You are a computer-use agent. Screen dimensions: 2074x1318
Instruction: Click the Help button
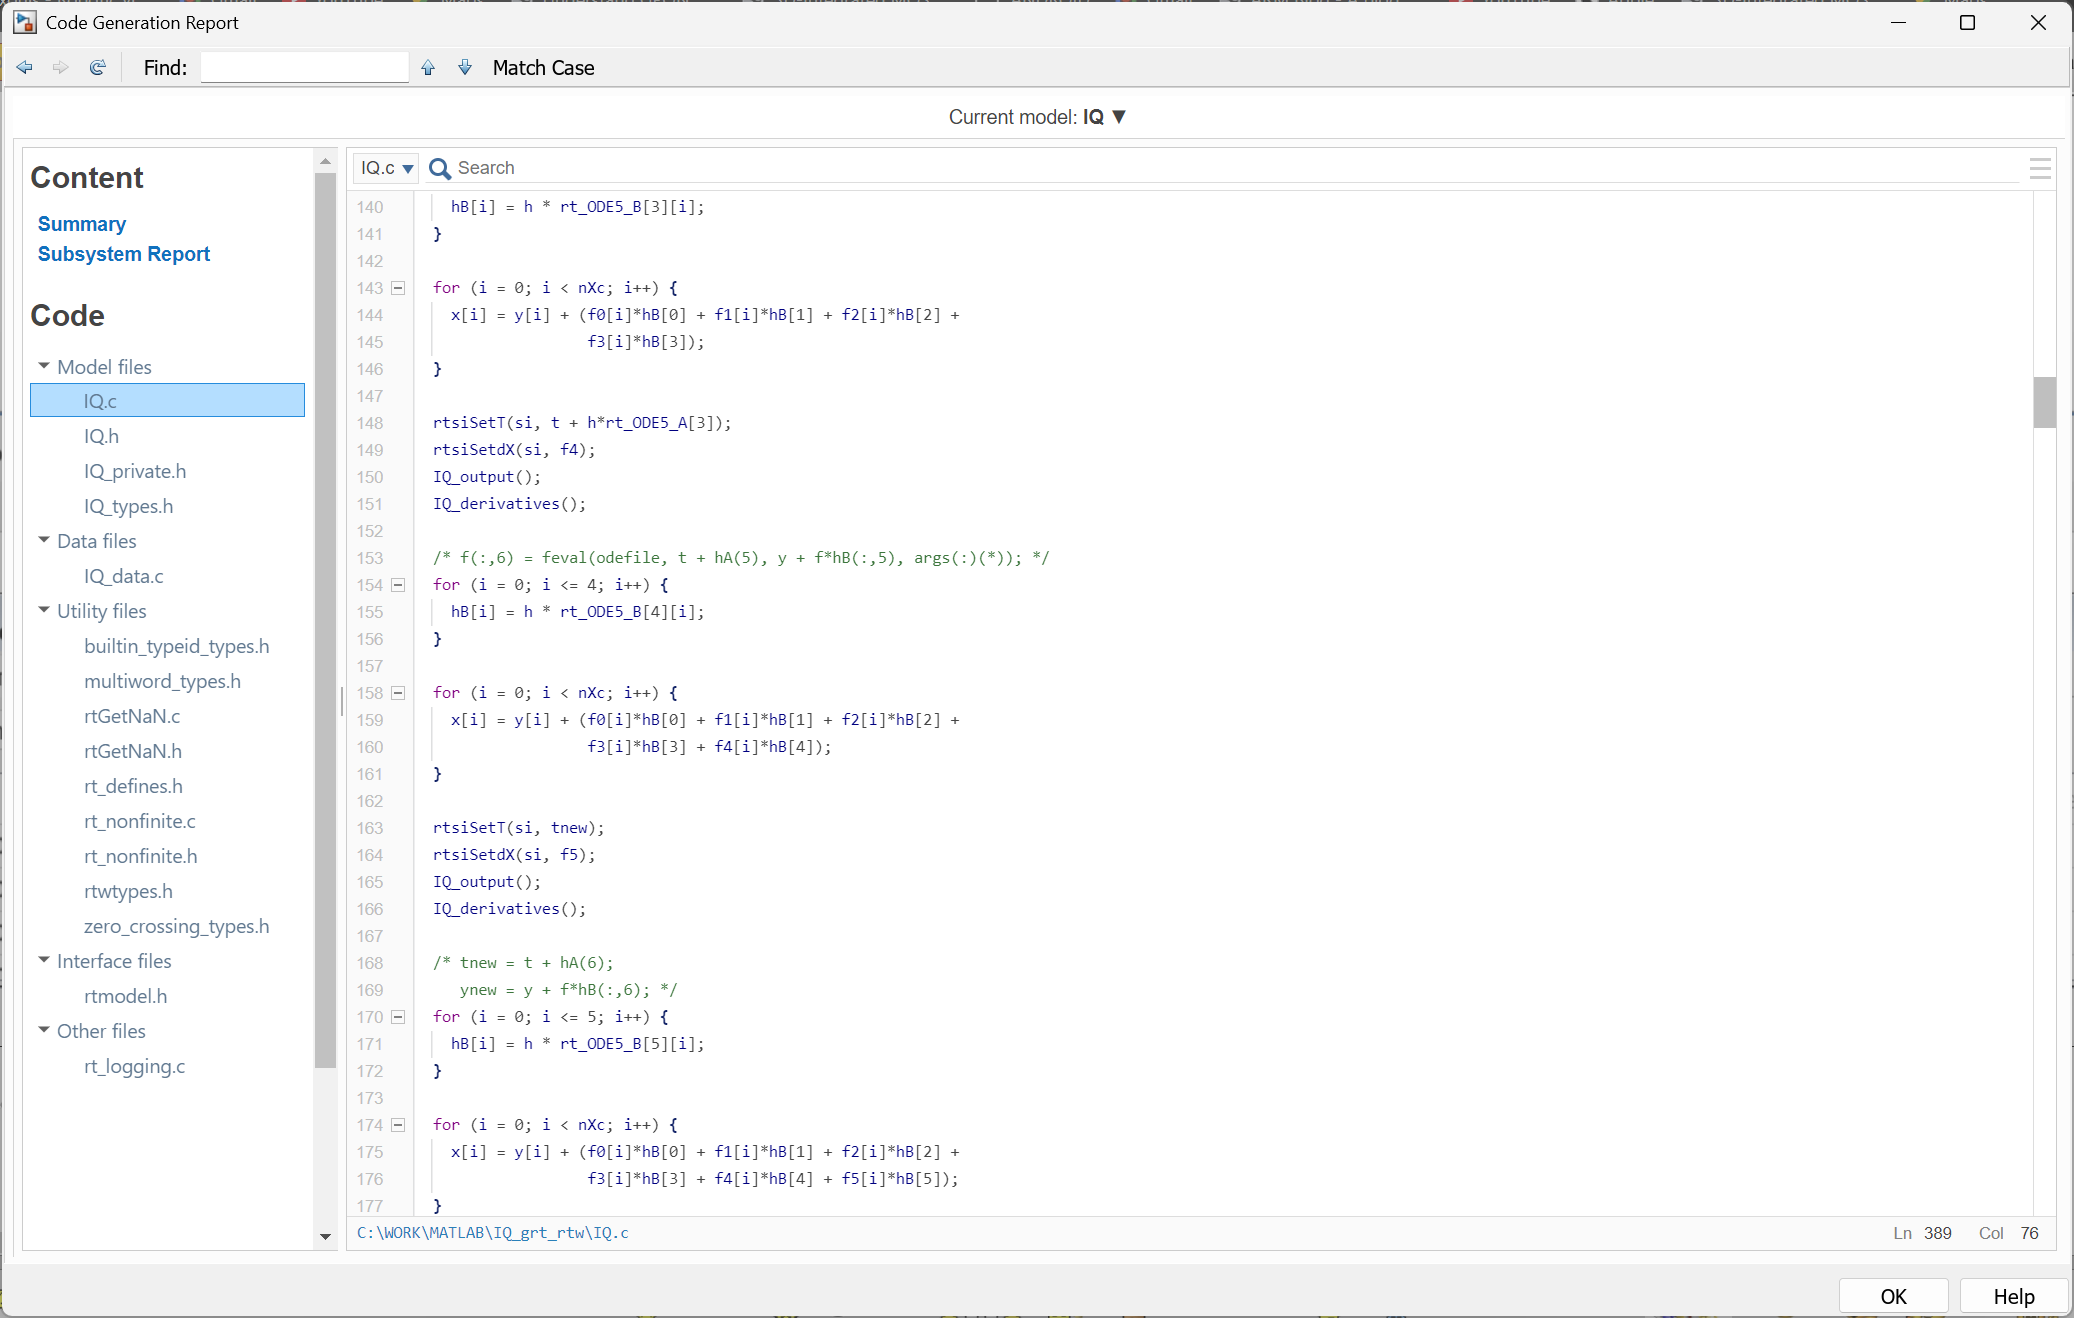[x=2013, y=1296]
